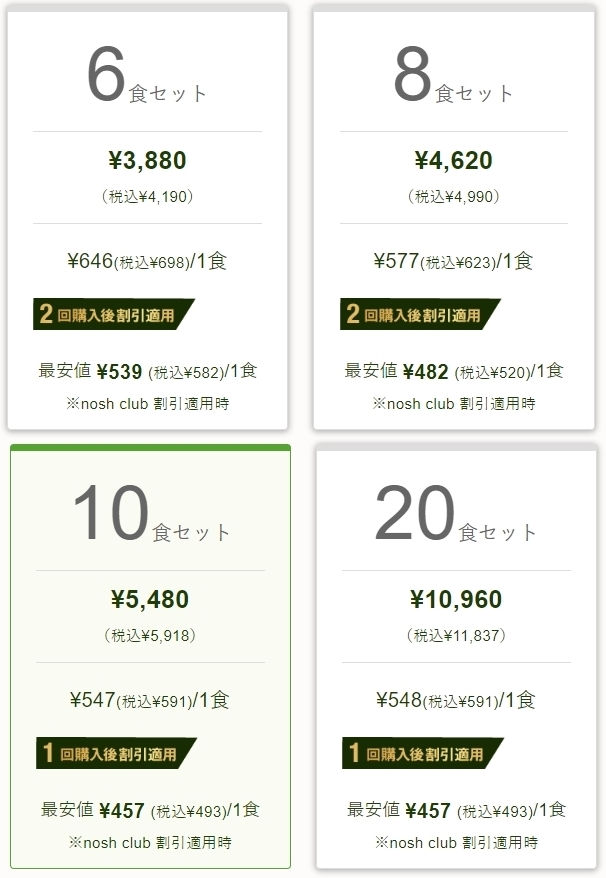Image resolution: width=606 pixels, height=878 pixels.
Task: Click the 税込¥5,918 tax-included price
Action: 150,636
